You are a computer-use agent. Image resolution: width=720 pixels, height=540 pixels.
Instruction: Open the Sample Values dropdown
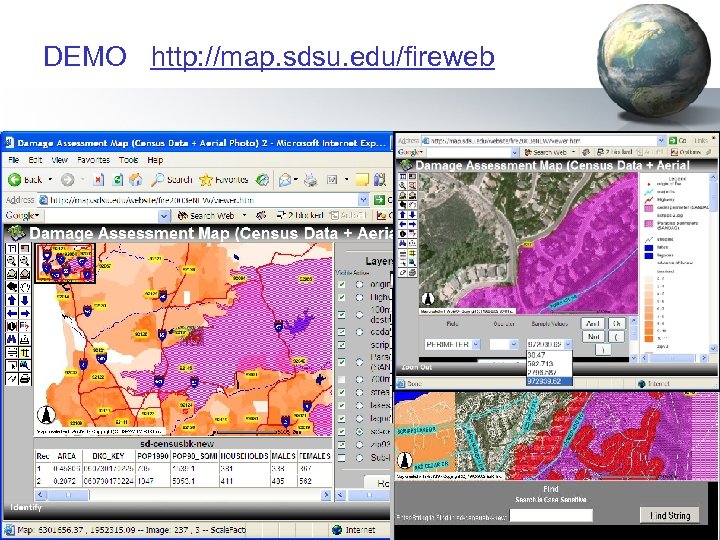click(568, 344)
